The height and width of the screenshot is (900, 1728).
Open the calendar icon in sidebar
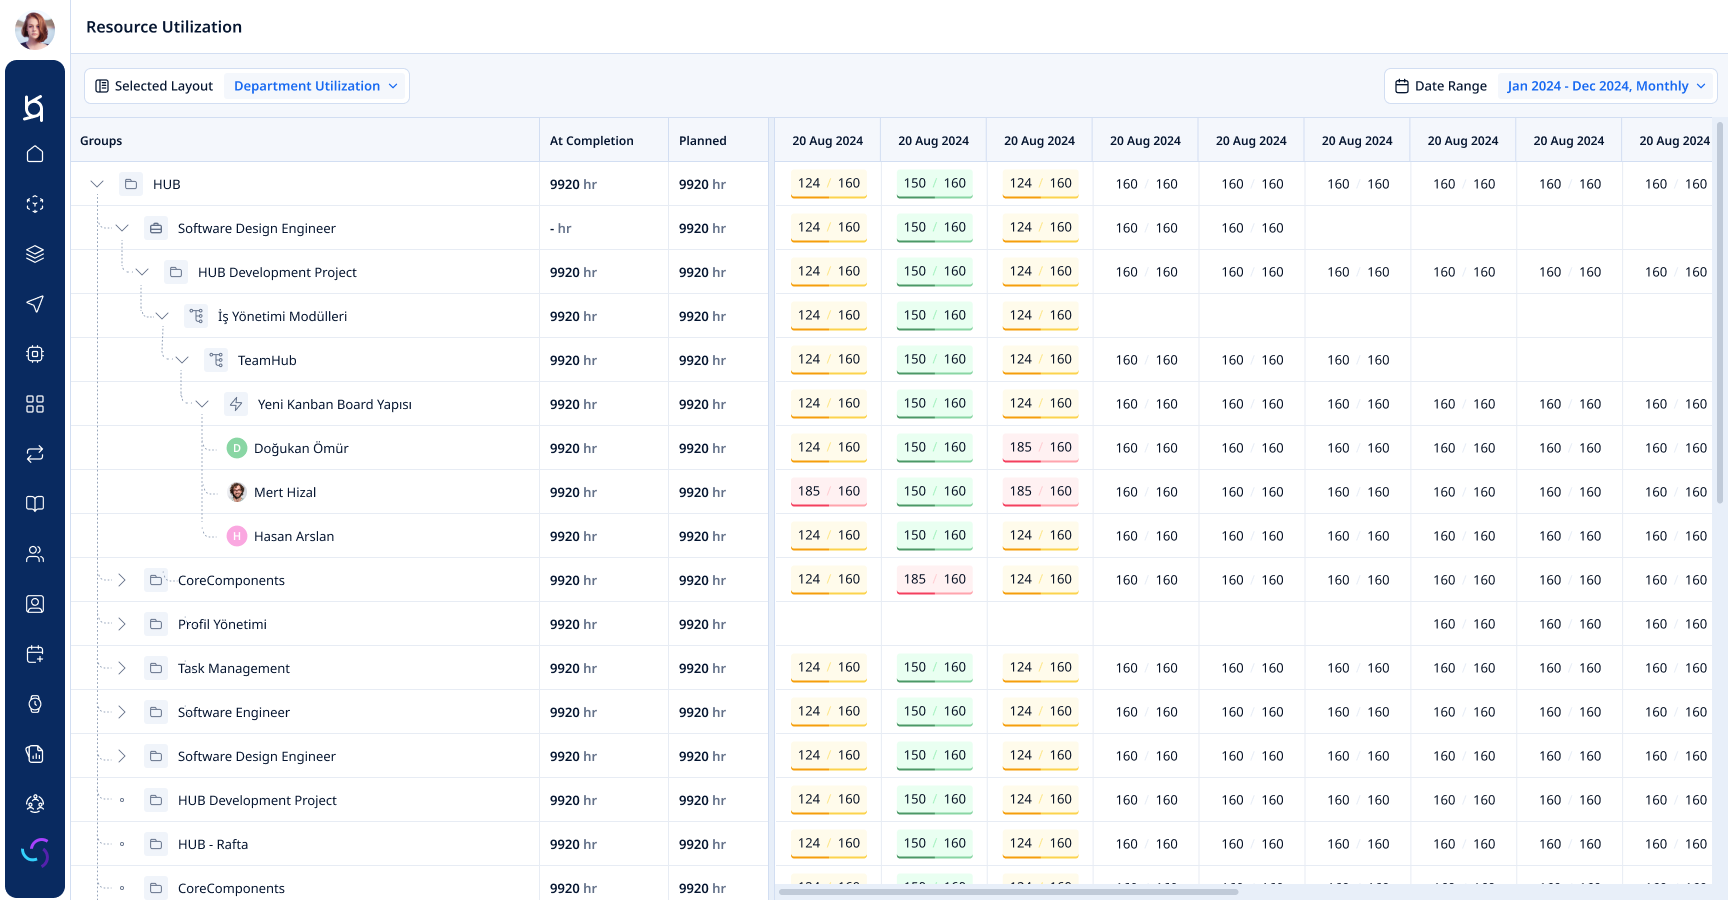[x=35, y=654]
